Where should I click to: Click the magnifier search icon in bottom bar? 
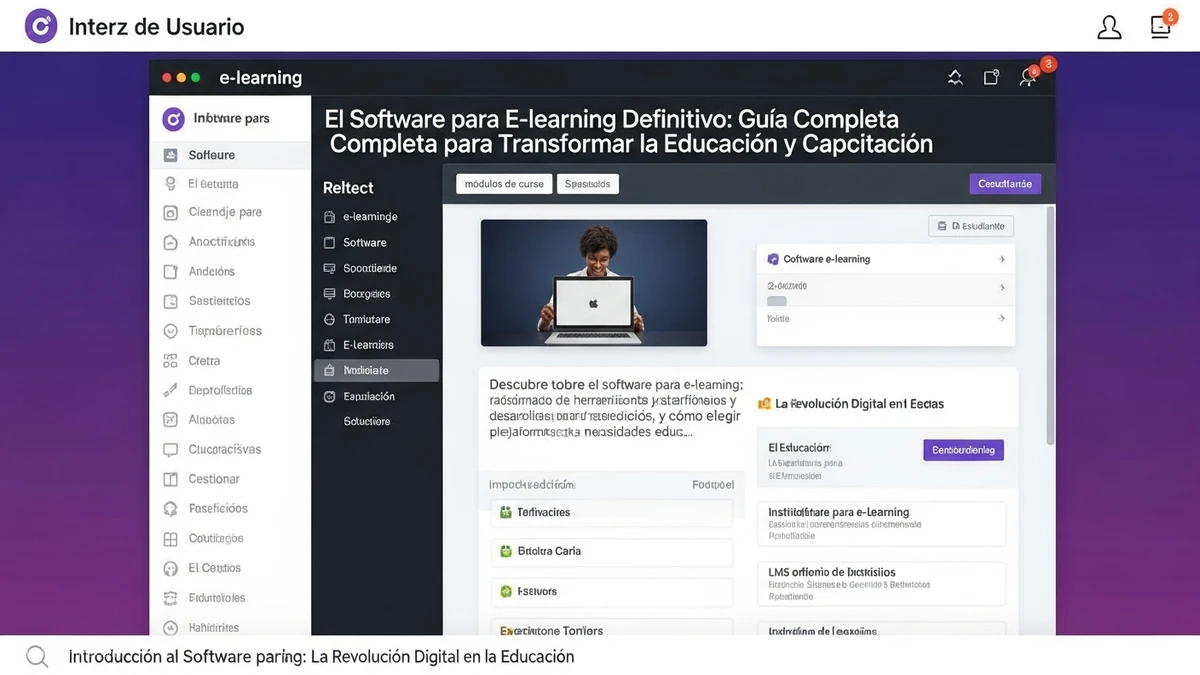coord(37,657)
